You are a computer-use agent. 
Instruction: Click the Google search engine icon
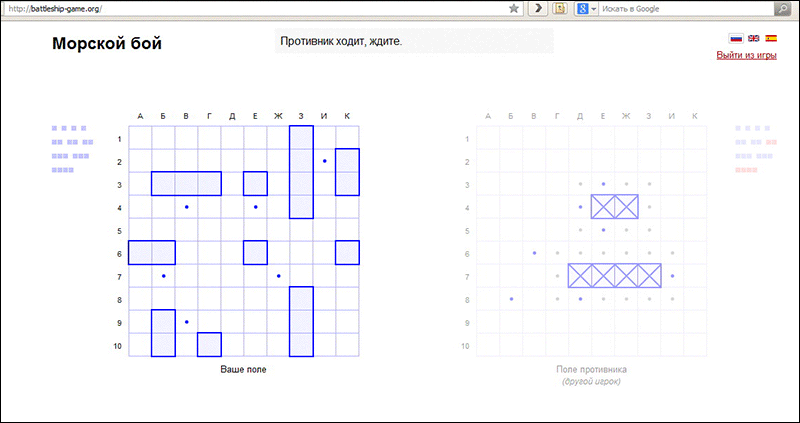(x=583, y=9)
